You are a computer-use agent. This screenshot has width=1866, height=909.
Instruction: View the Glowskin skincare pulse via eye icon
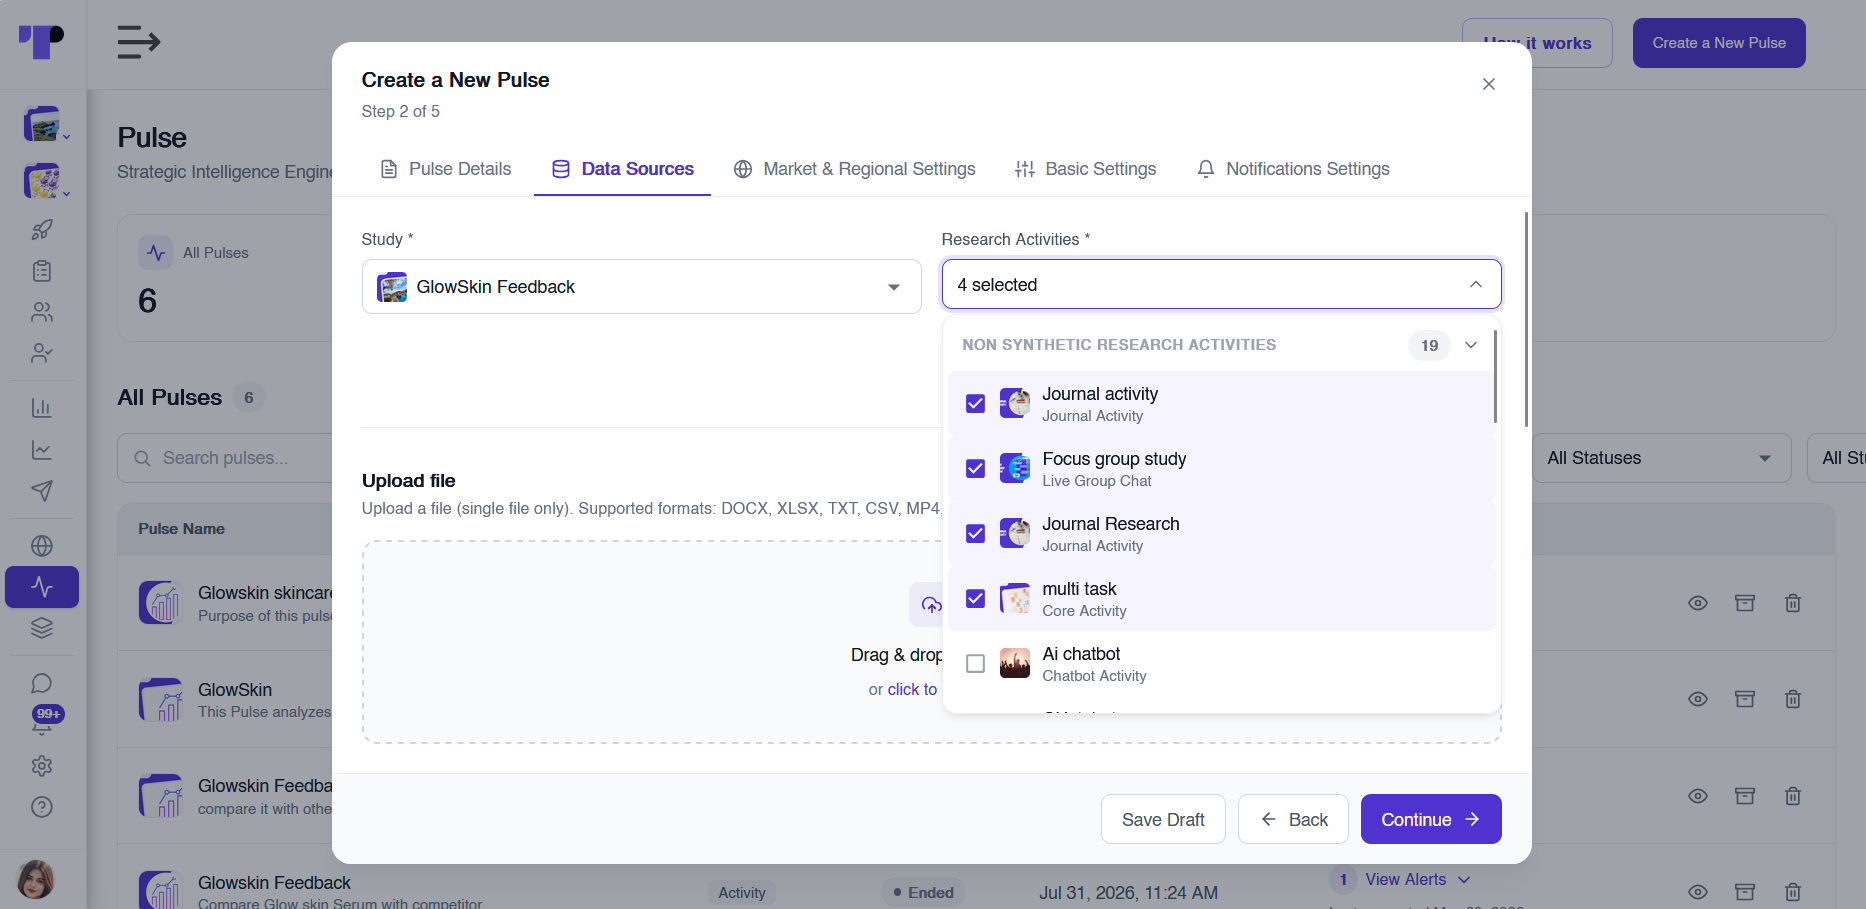click(1698, 603)
